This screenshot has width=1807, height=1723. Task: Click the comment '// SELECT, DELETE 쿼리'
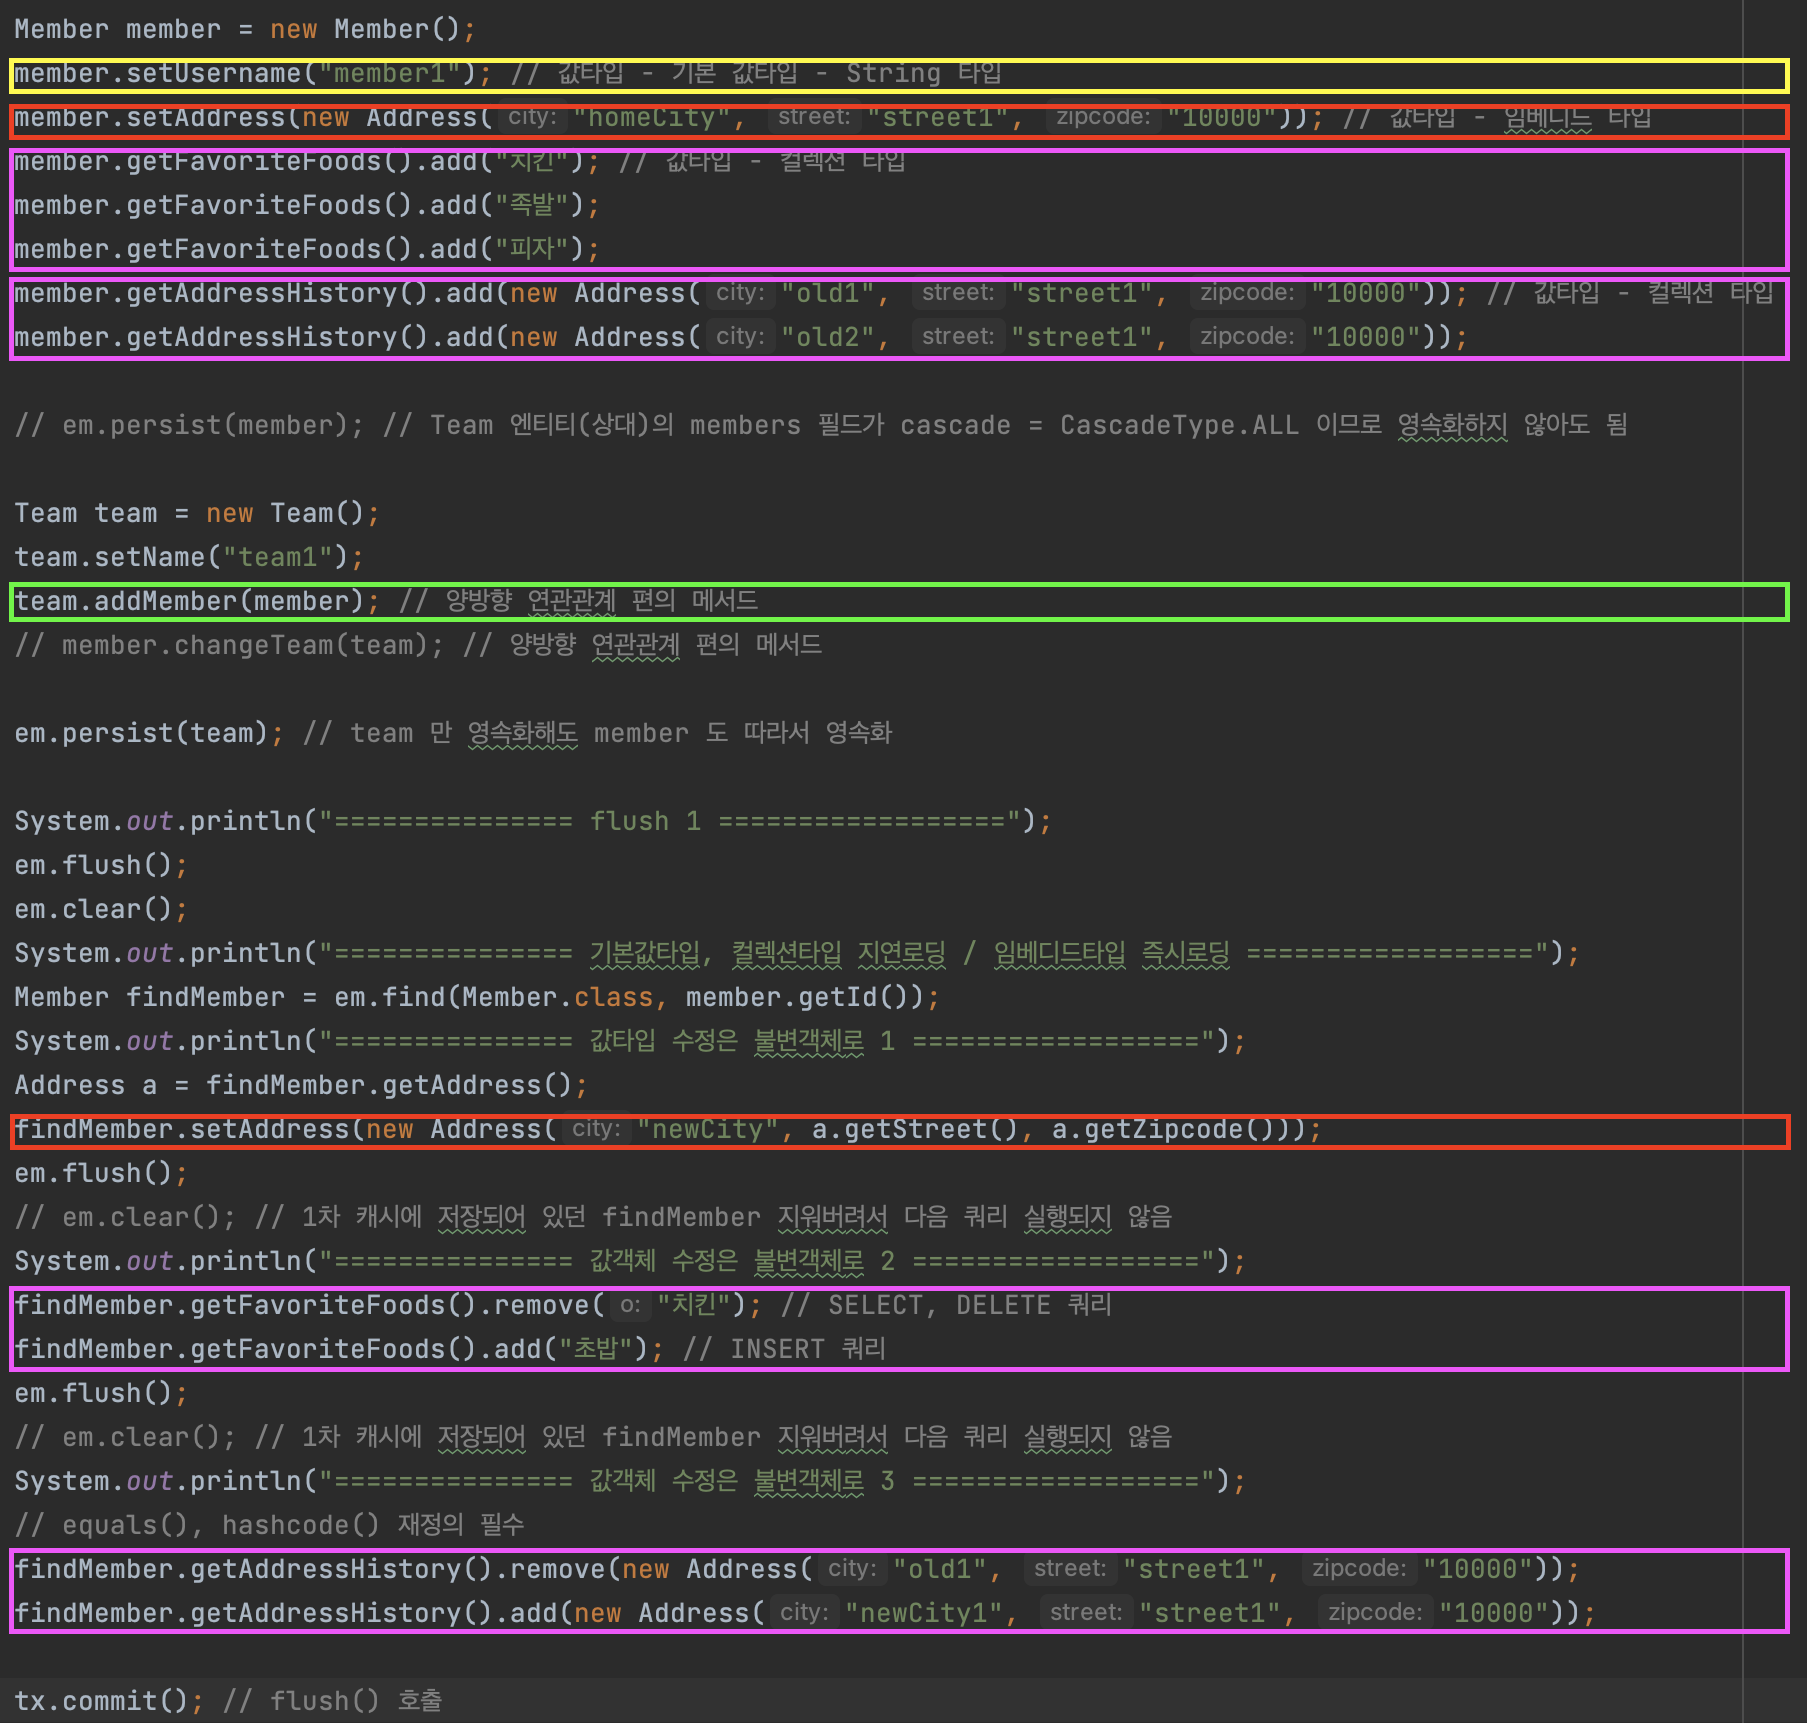946,1305
